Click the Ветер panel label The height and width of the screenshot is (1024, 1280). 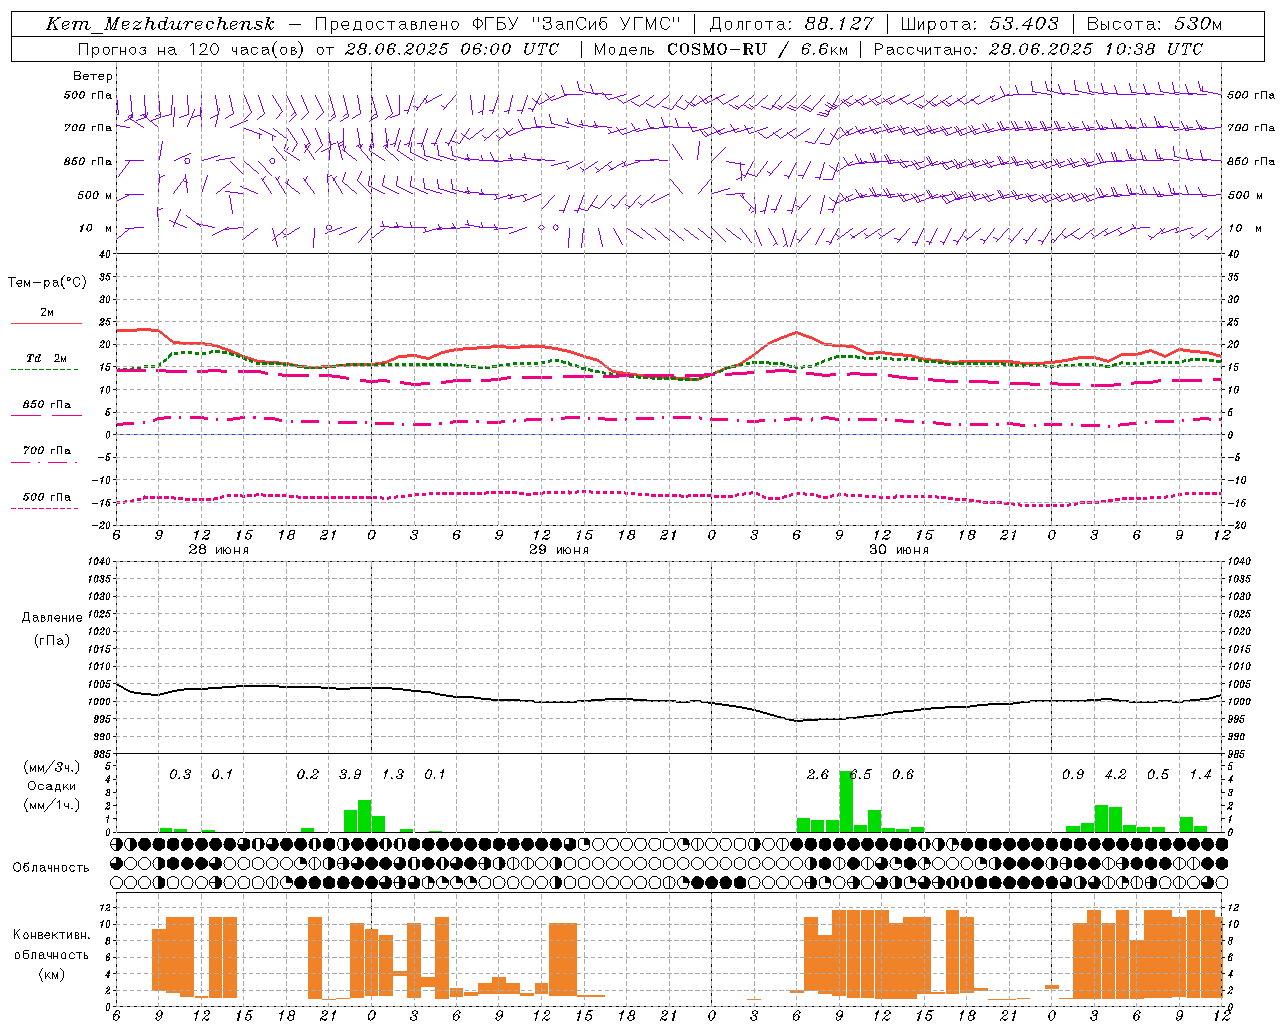click(x=93, y=76)
